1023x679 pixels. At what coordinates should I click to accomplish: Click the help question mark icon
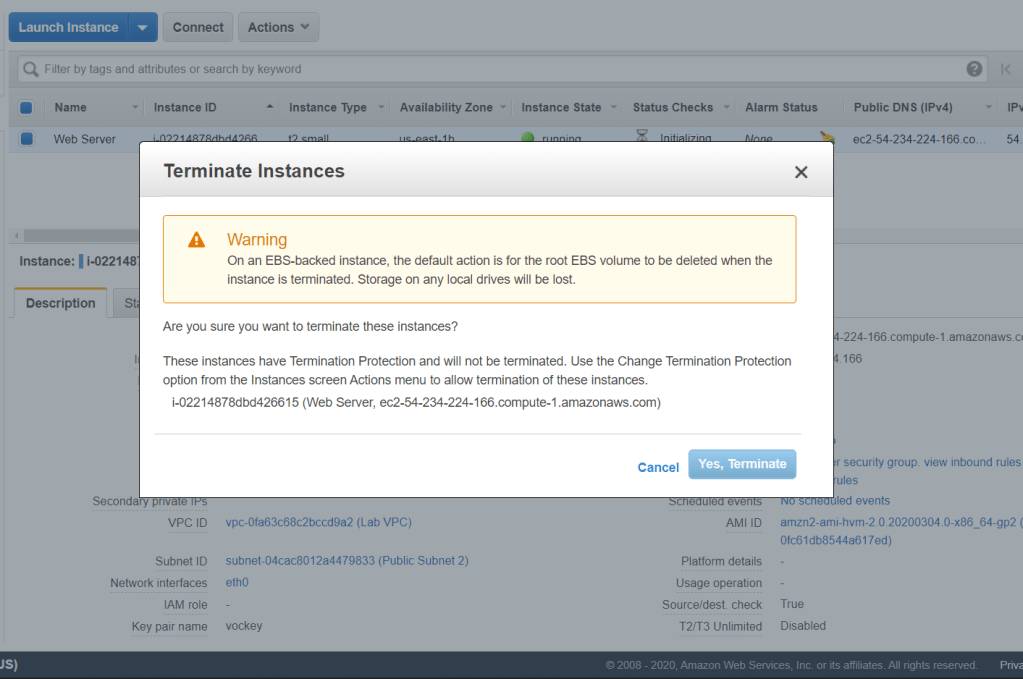tap(974, 69)
